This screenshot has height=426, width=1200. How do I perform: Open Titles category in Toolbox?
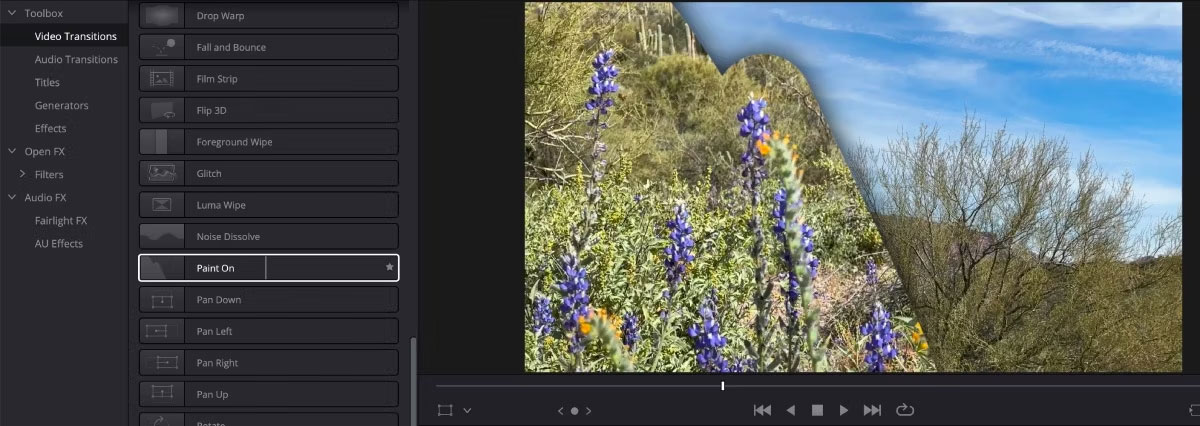coord(47,82)
